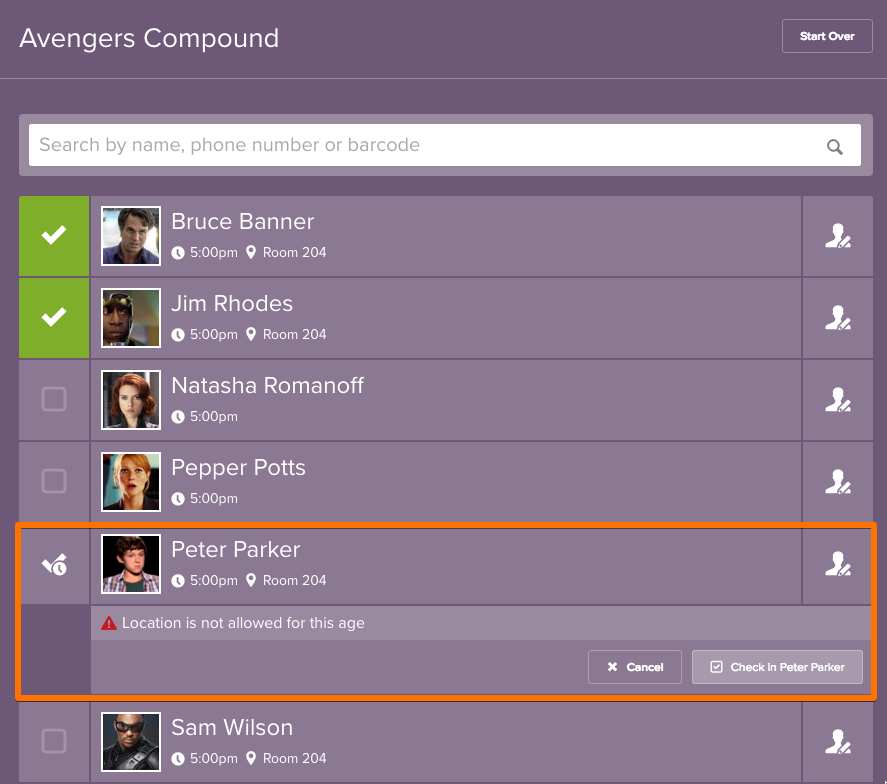The image size is (887, 784).
Task: Check the box for Natasha Romanoff
Action: pyautogui.click(x=54, y=400)
